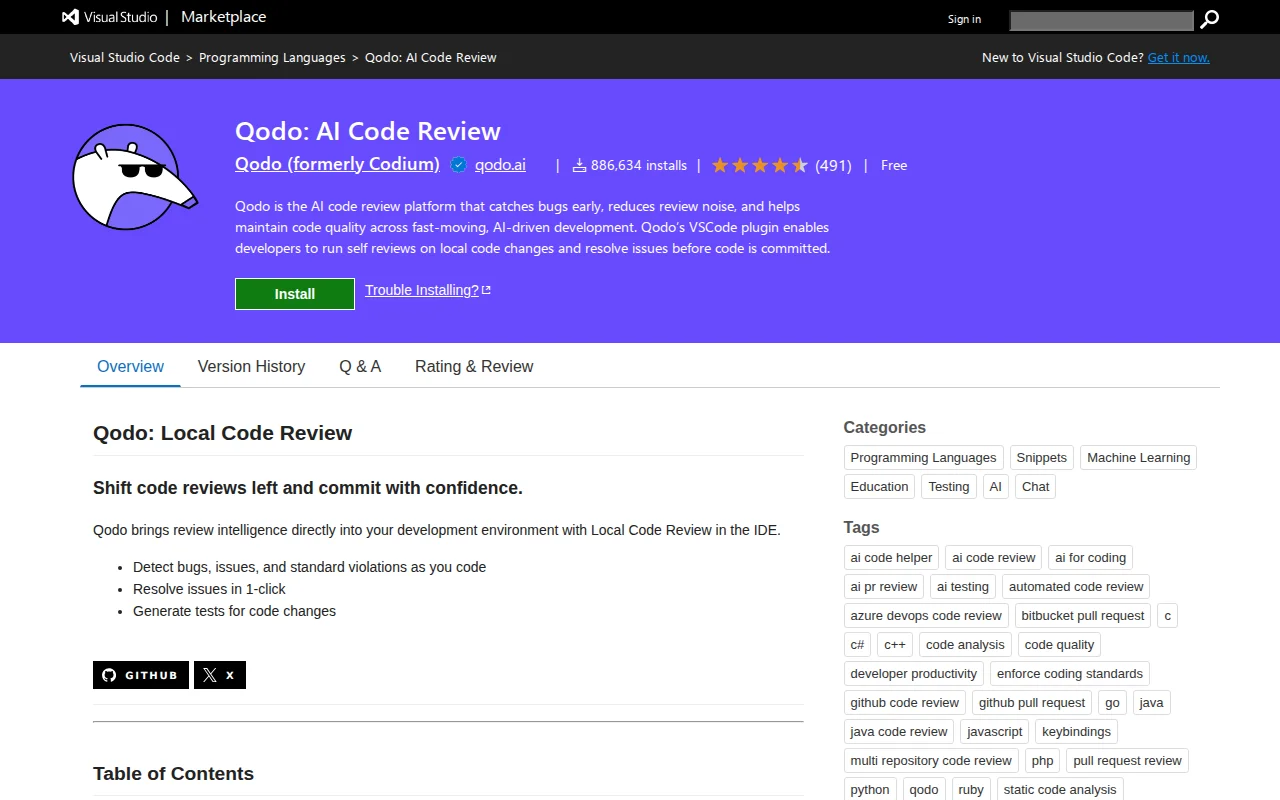Select the Chat category chip
1280x800 pixels.
[1036, 487]
